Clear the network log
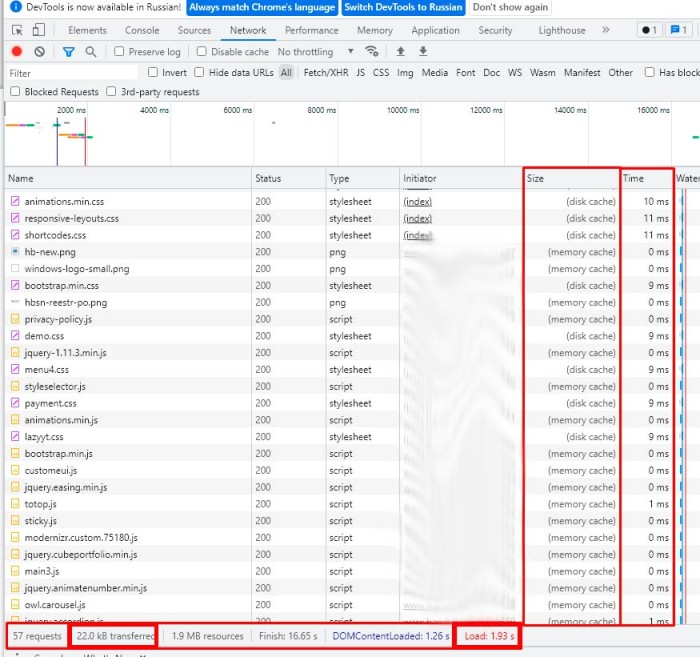This screenshot has width=700, height=657. [39, 52]
